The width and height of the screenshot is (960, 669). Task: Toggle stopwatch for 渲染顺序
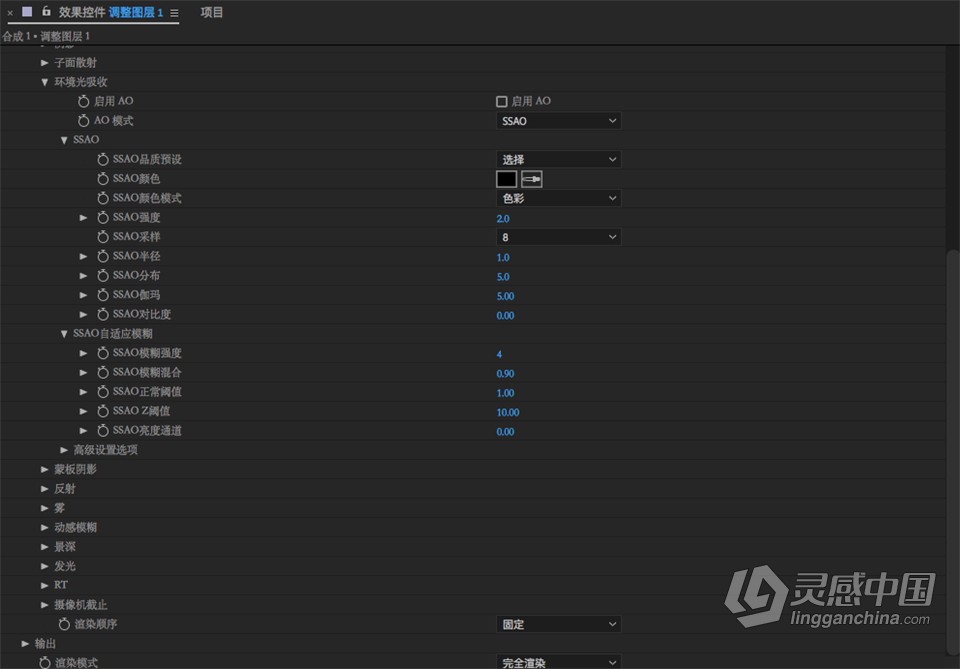pos(64,624)
